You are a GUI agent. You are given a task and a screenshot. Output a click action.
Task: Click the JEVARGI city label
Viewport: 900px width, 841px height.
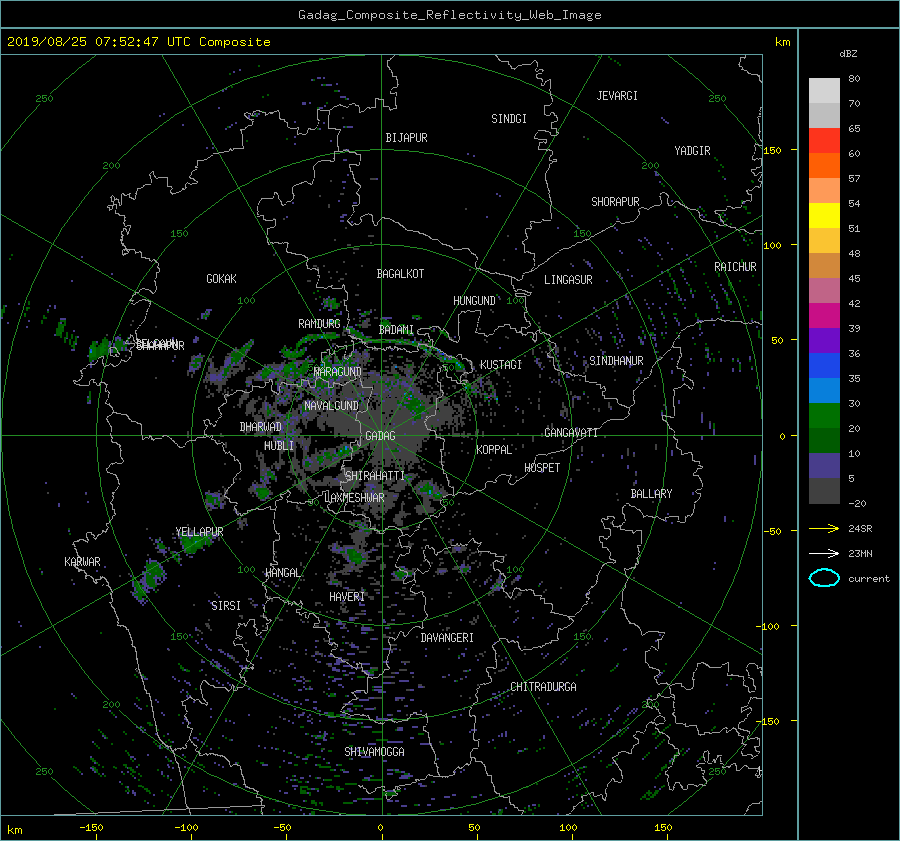617,96
